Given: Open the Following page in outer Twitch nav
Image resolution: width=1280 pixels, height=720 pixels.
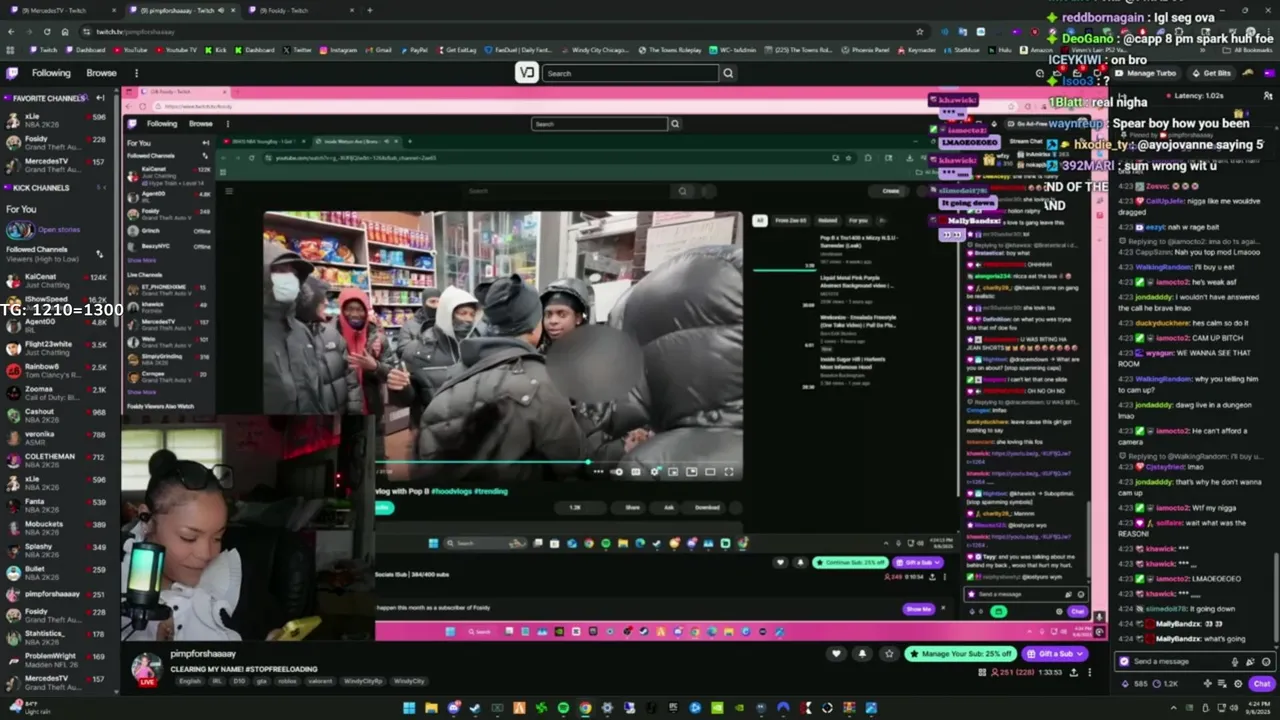Looking at the screenshot, I should [51, 73].
